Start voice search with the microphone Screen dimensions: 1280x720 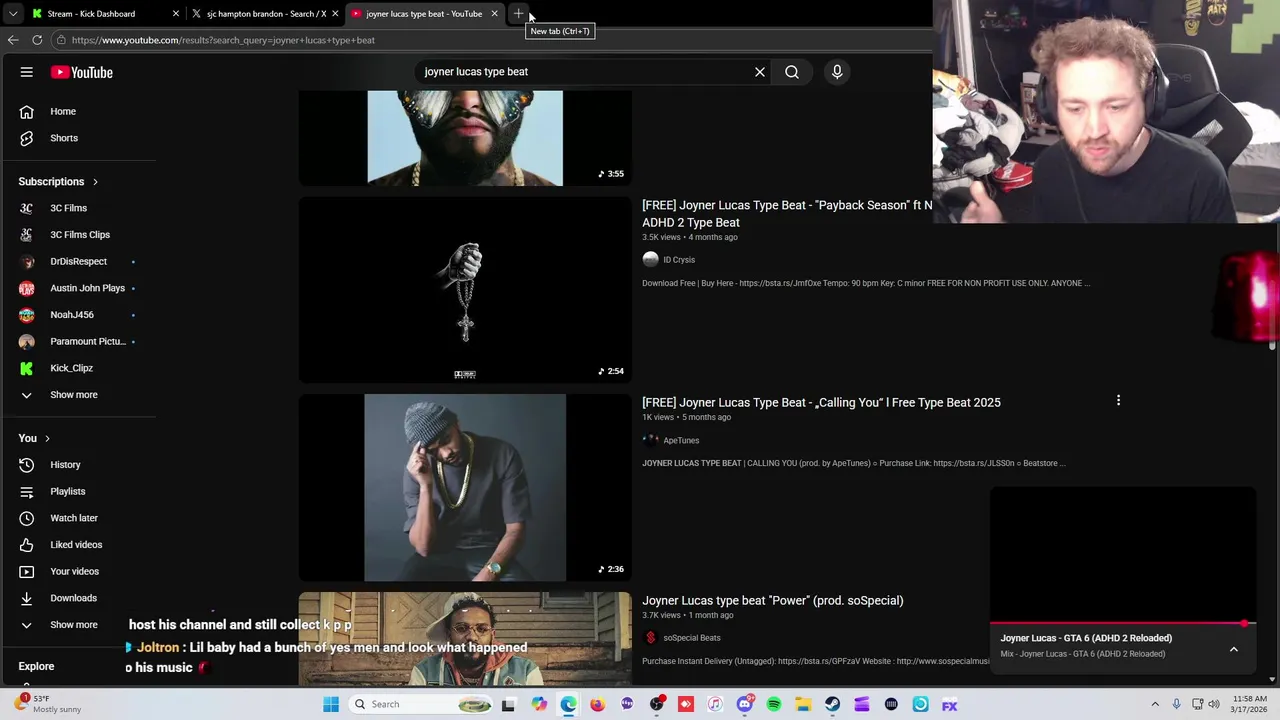point(837,72)
